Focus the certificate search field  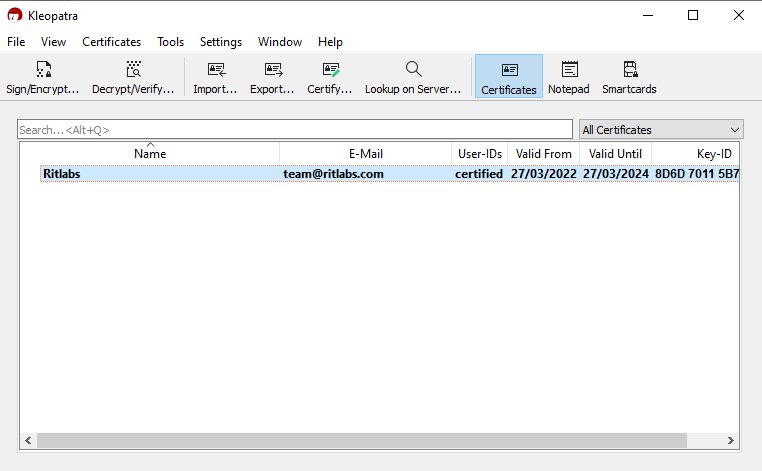pos(295,130)
